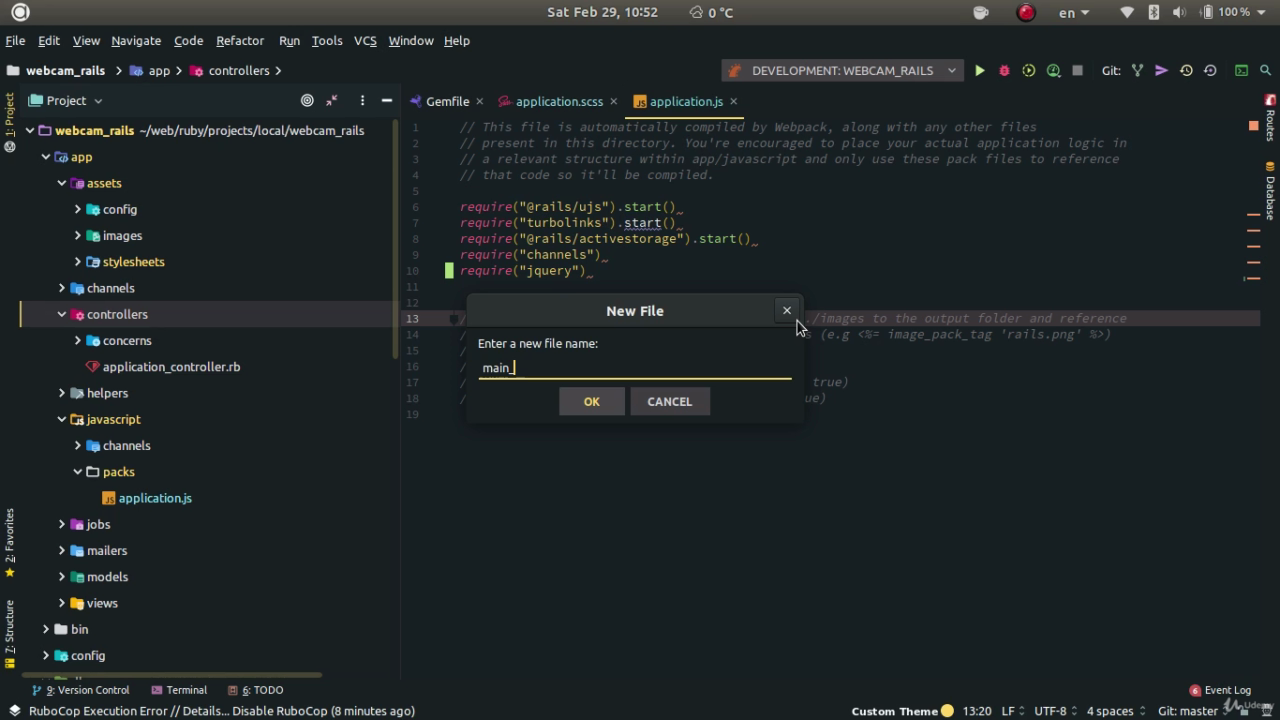Hide the Project panel with minus icon

tap(386, 100)
